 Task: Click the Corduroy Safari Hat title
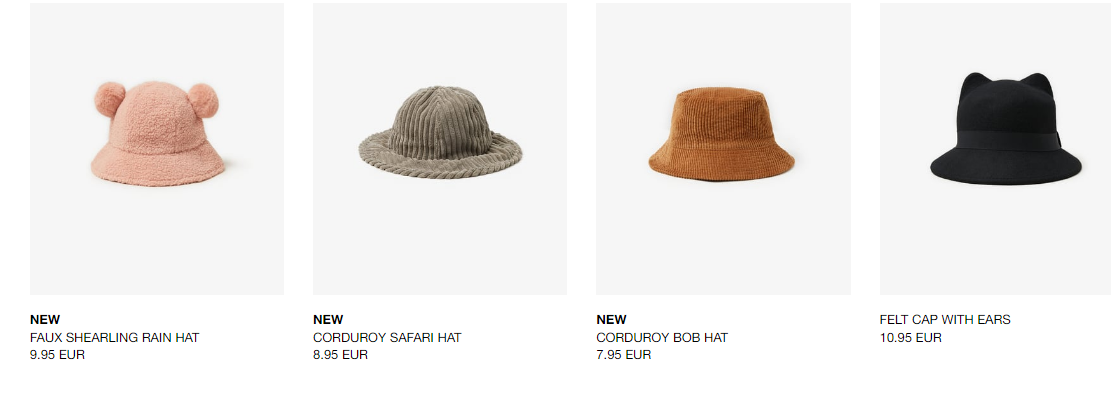click(387, 338)
